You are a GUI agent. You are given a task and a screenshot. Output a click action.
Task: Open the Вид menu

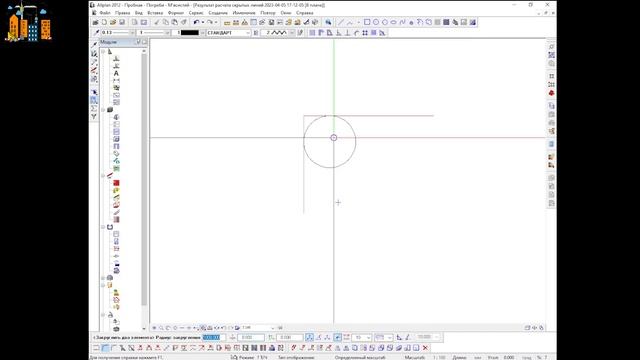pos(139,13)
